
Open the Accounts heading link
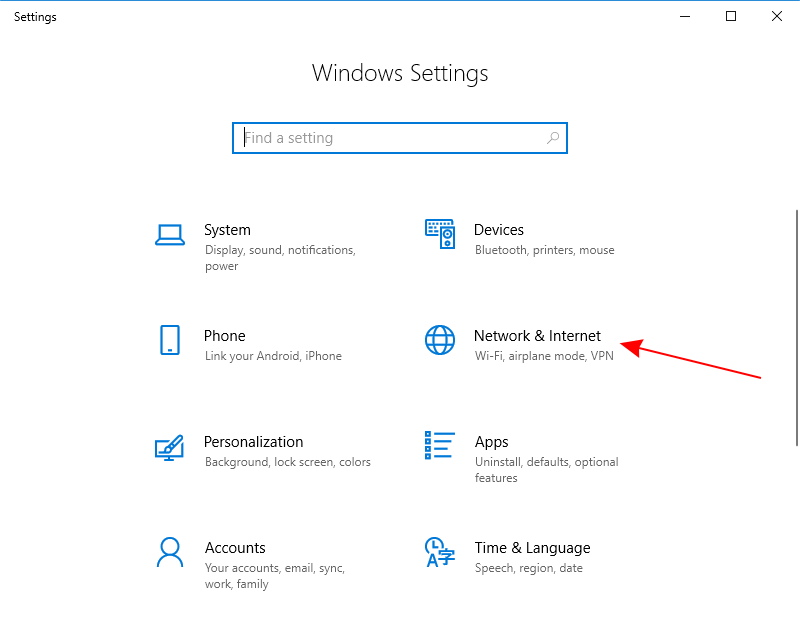coord(235,548)
